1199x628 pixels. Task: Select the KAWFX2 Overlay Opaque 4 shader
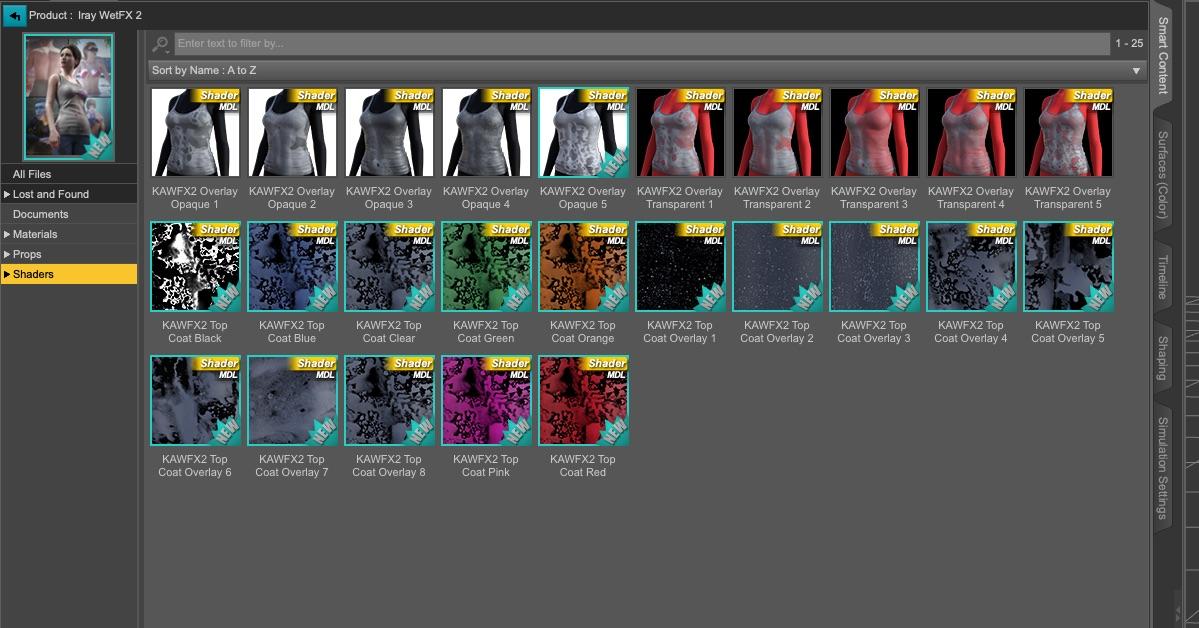(x=486, y=132)
